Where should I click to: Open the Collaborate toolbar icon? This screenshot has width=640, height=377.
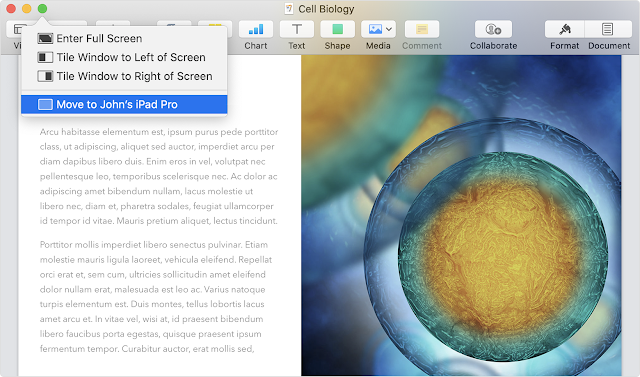point(493,29)
